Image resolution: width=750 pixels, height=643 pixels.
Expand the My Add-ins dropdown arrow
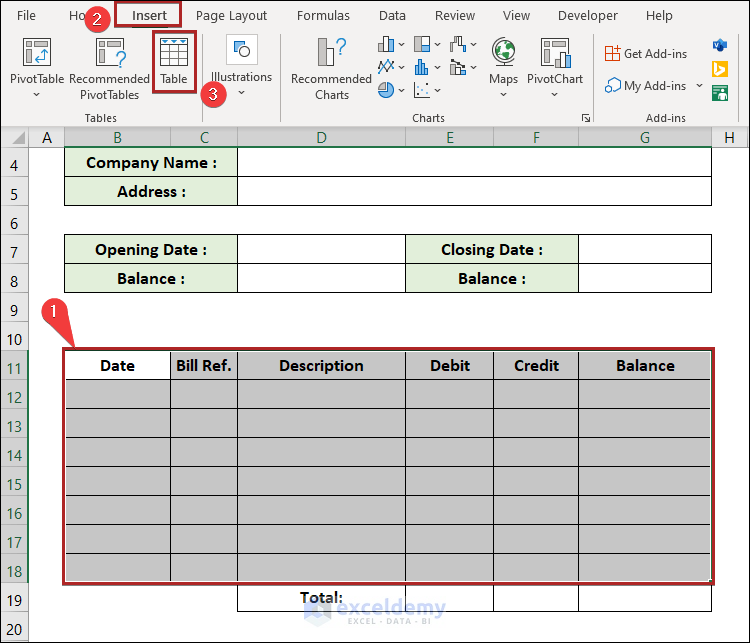click(x=699, y=86)
